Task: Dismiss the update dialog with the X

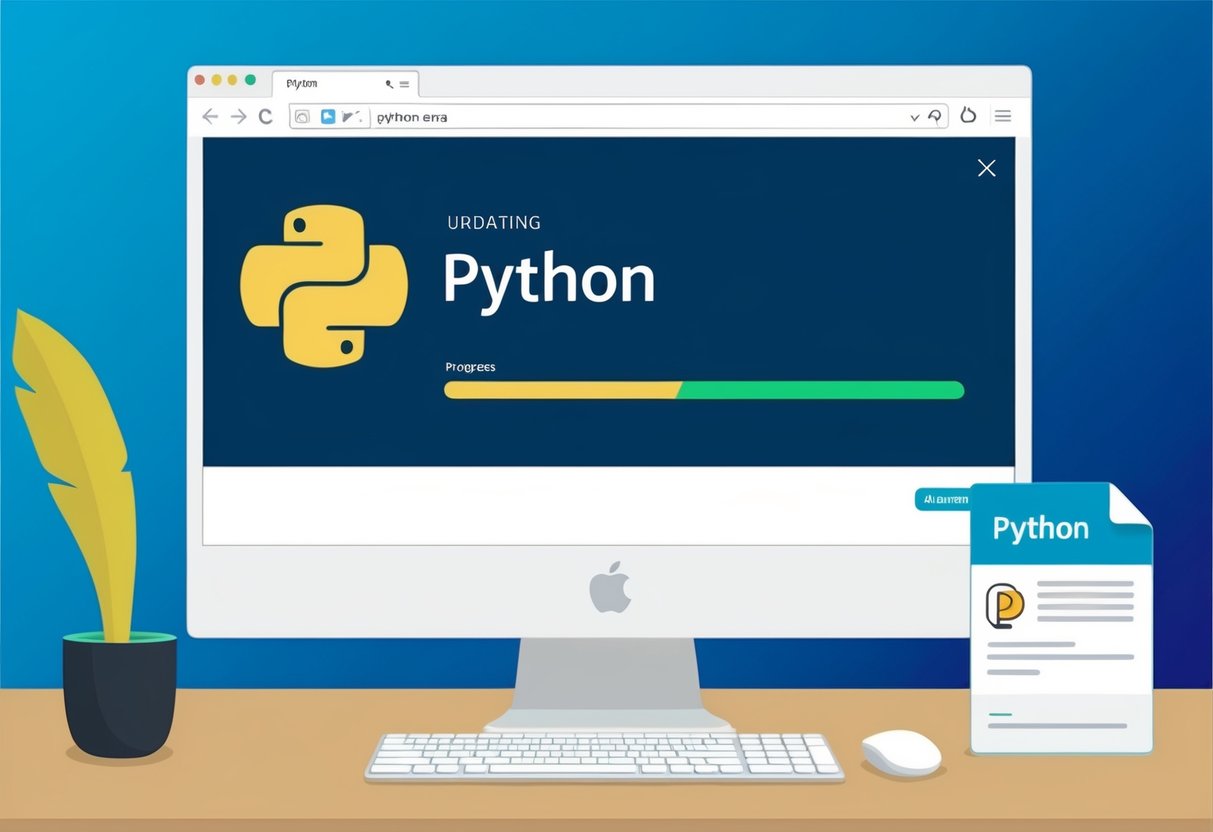Action: (986, 168)
